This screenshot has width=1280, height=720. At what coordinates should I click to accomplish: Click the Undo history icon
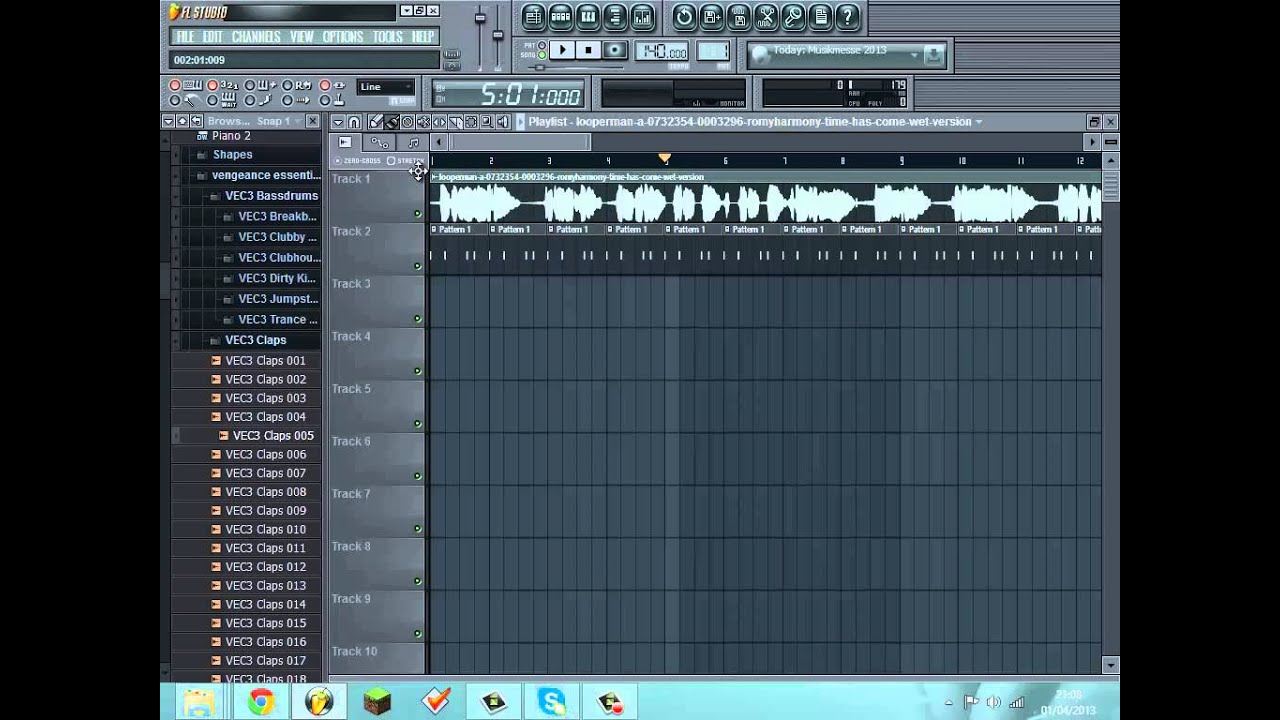pos(684,17)
